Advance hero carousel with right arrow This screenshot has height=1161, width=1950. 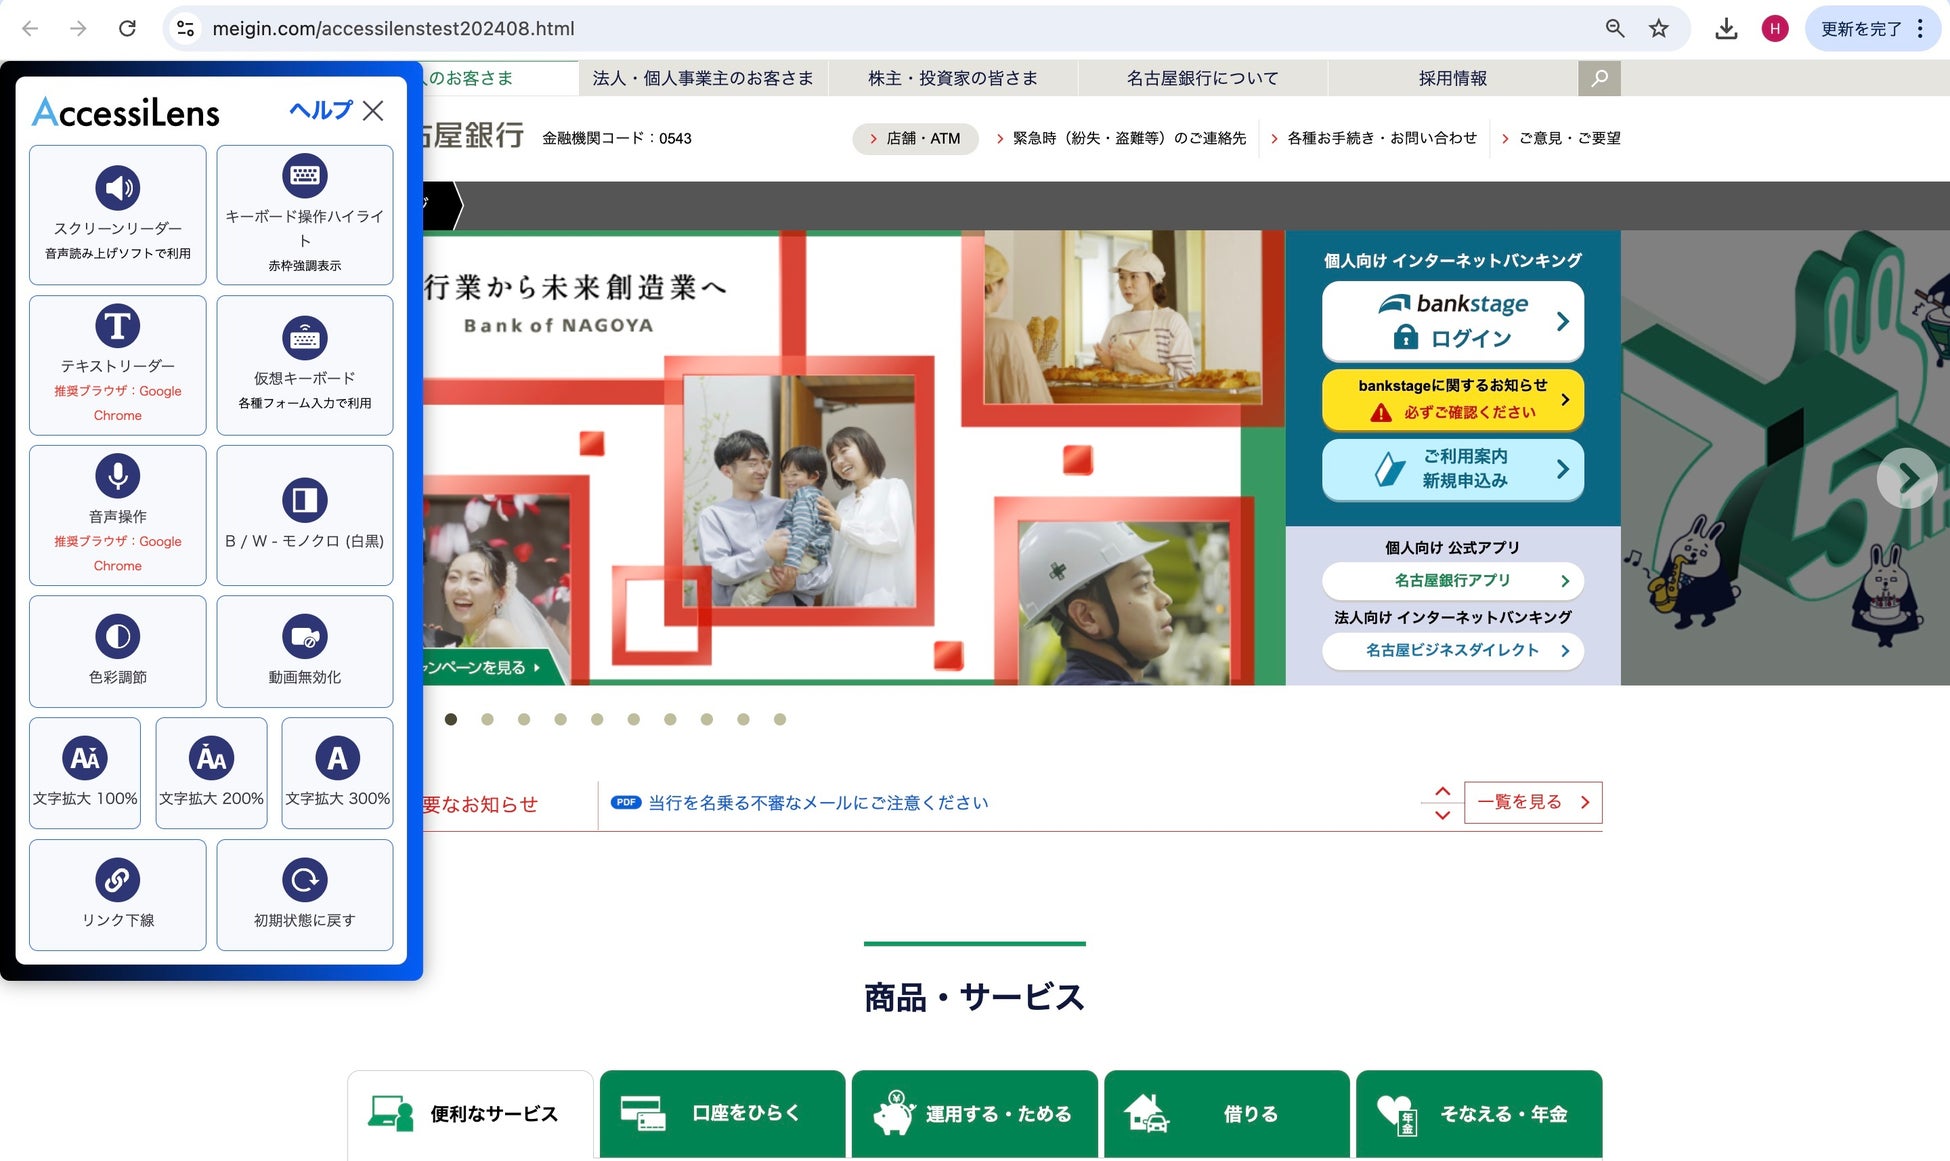pyautogui.click(x=1906, y=479)
